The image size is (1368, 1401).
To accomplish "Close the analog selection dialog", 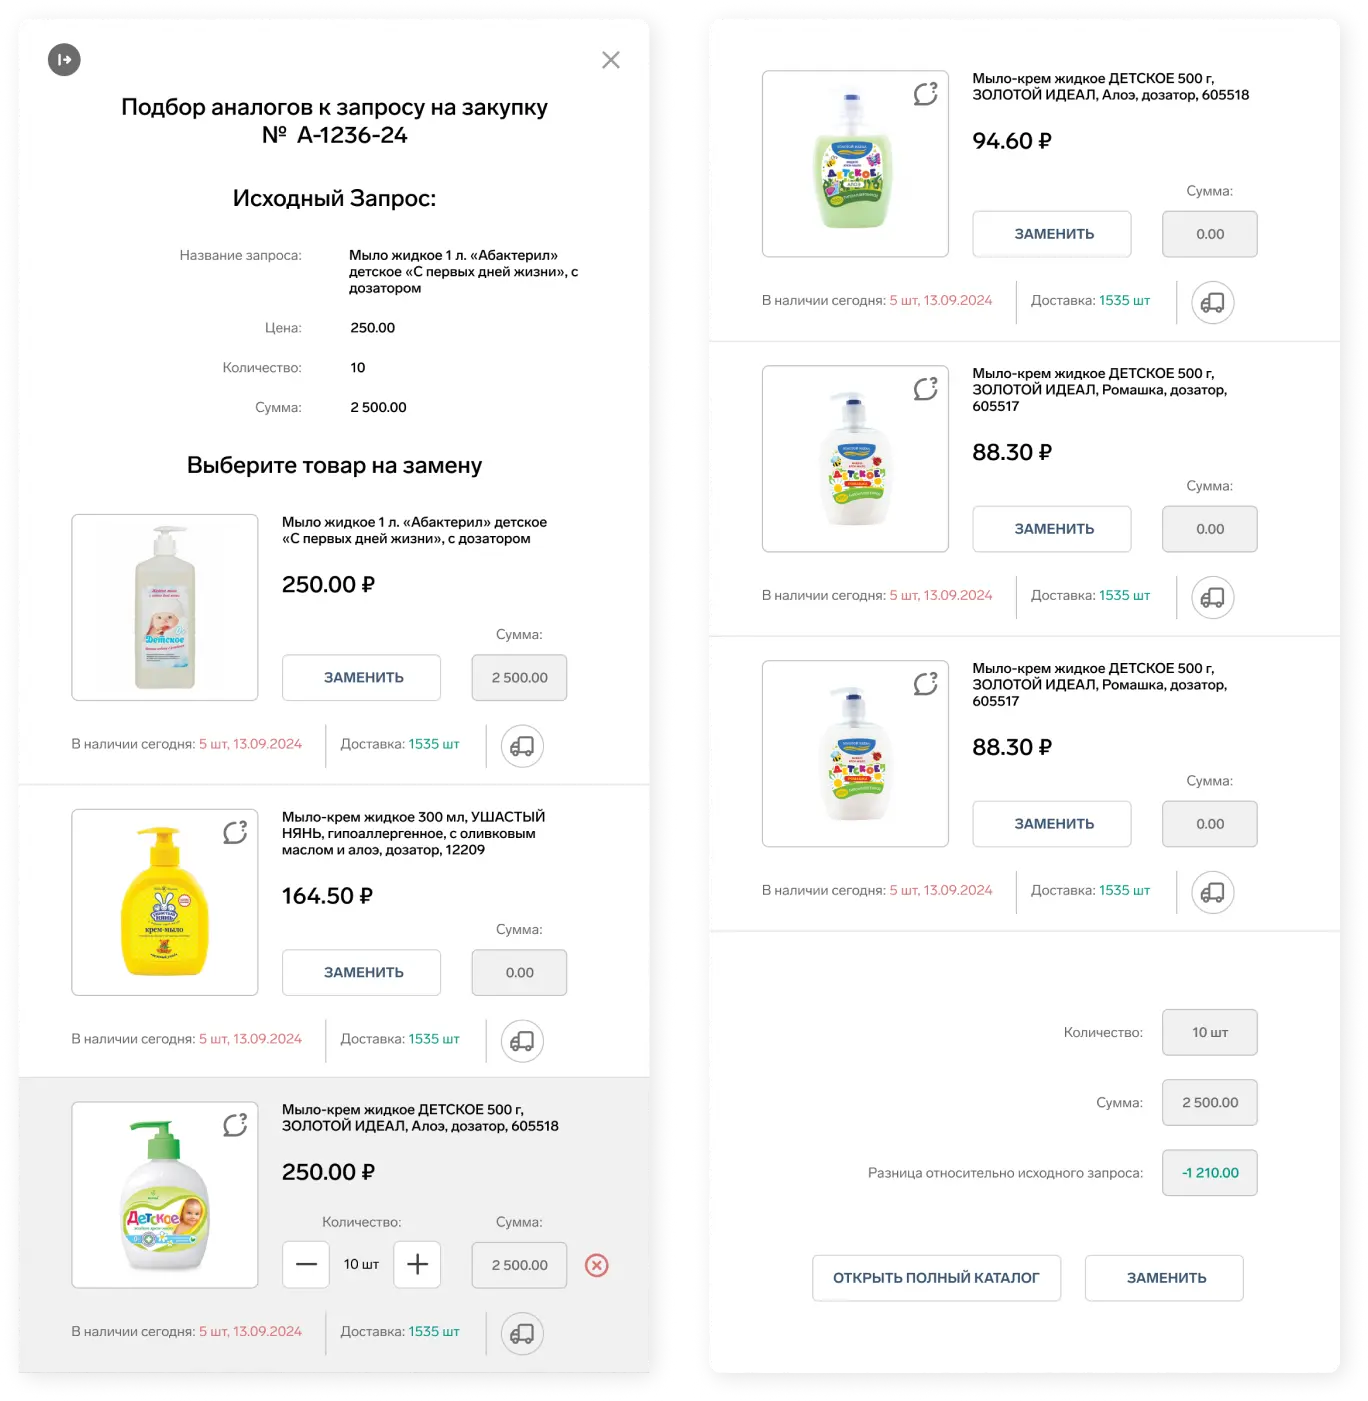I will [611, 60].
